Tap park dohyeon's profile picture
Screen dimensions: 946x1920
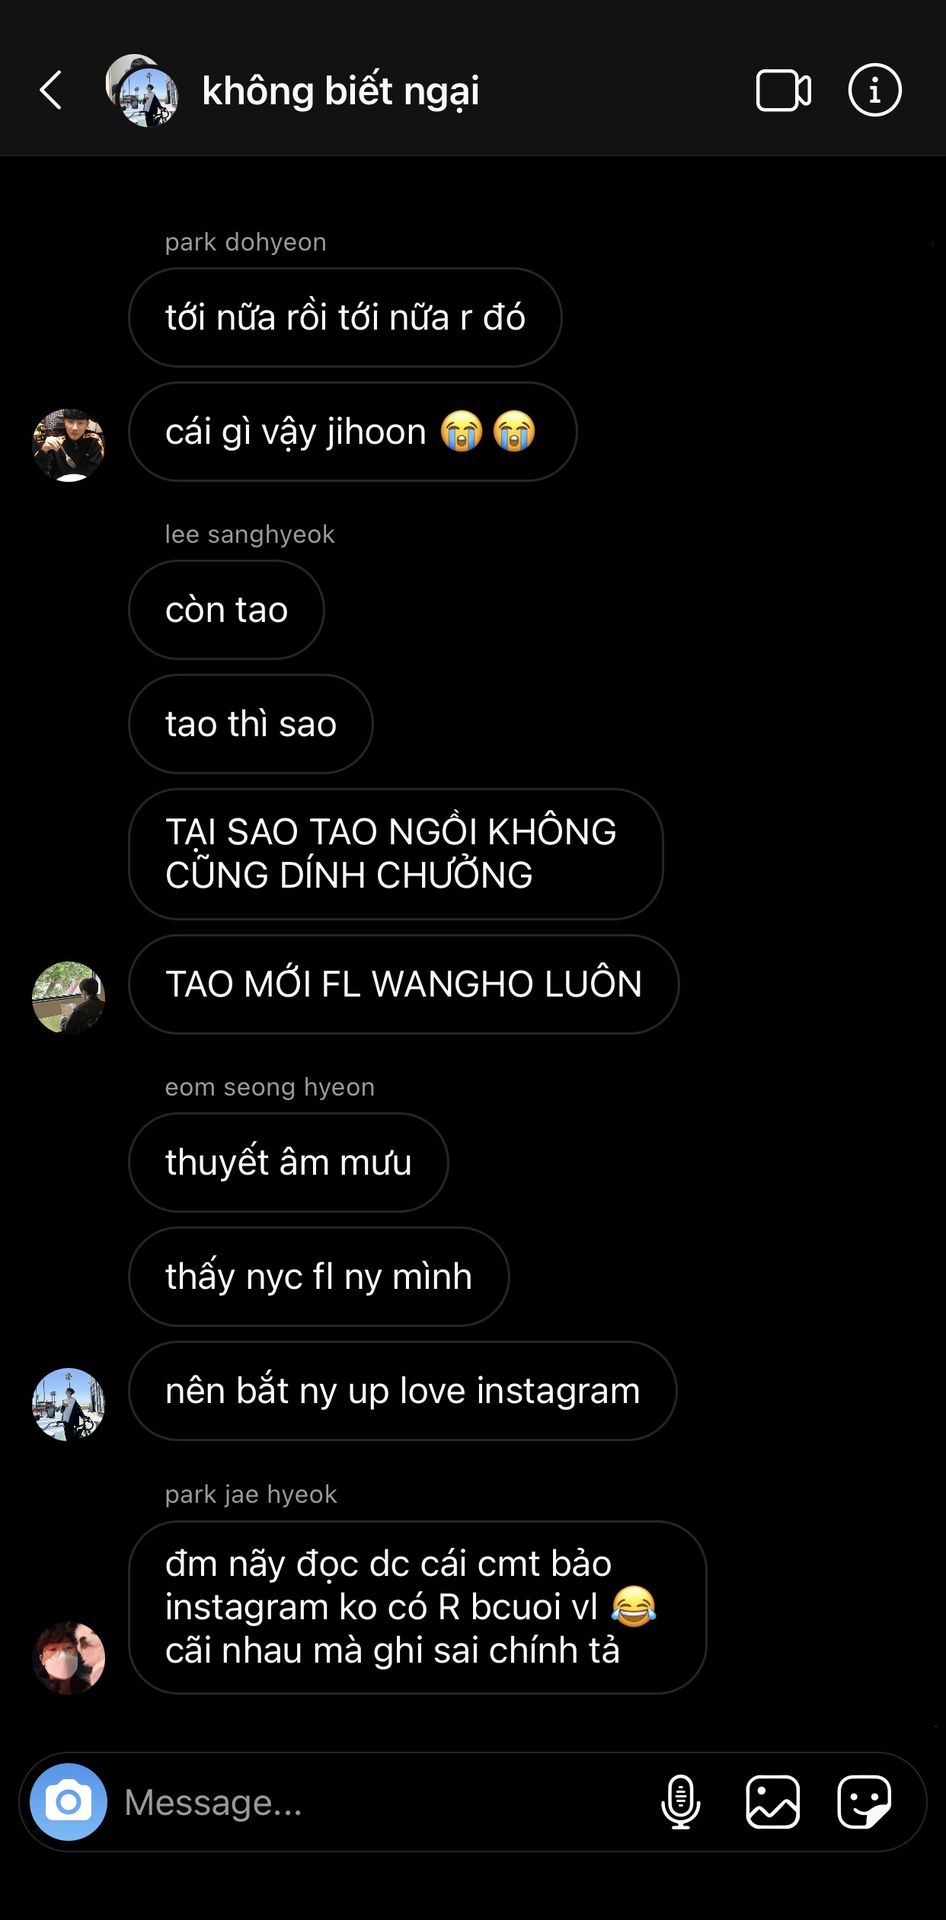coord(69,445)
